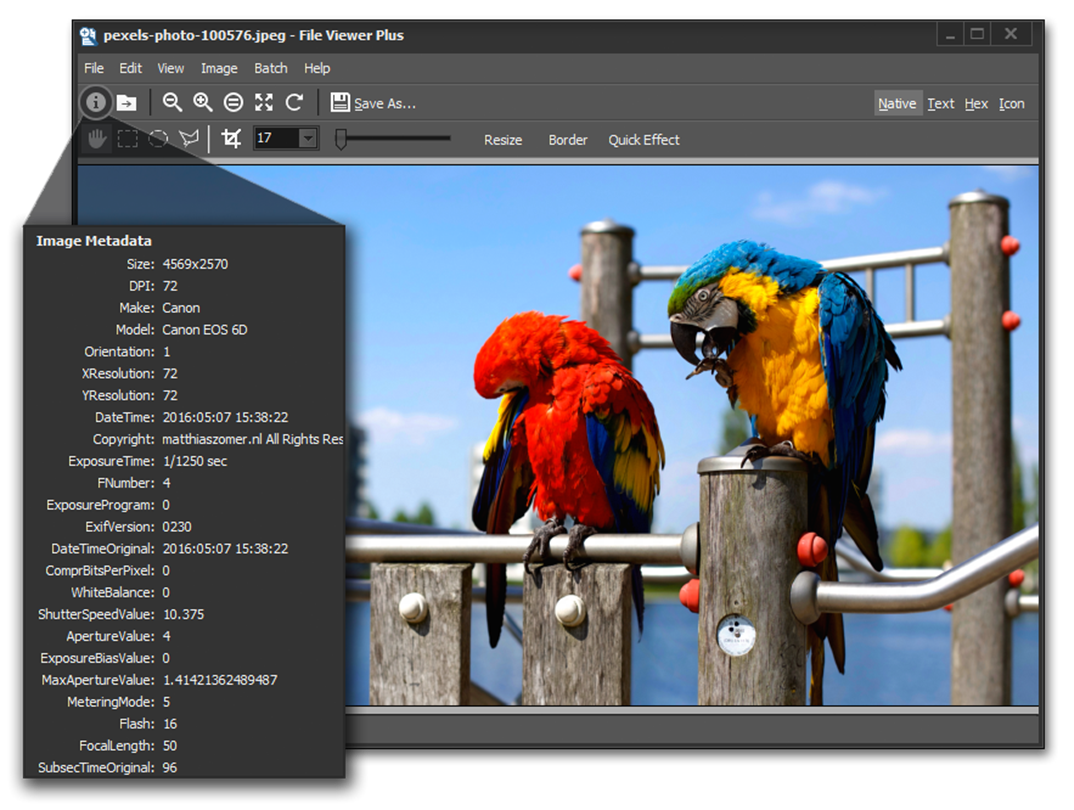Click the open folder arrow icon
Image resolution: width=1074 pixels, height=810 pixels.
click(127, 103)
